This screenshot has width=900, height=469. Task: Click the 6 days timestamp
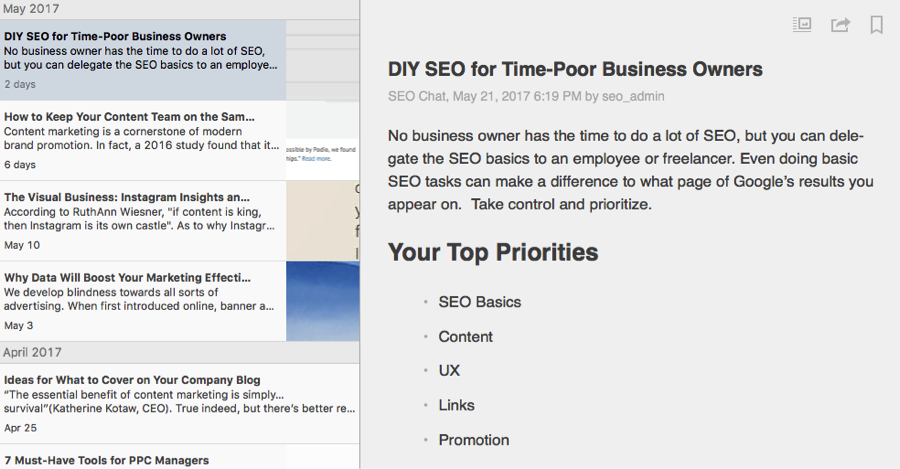click(x=20, y=165)
